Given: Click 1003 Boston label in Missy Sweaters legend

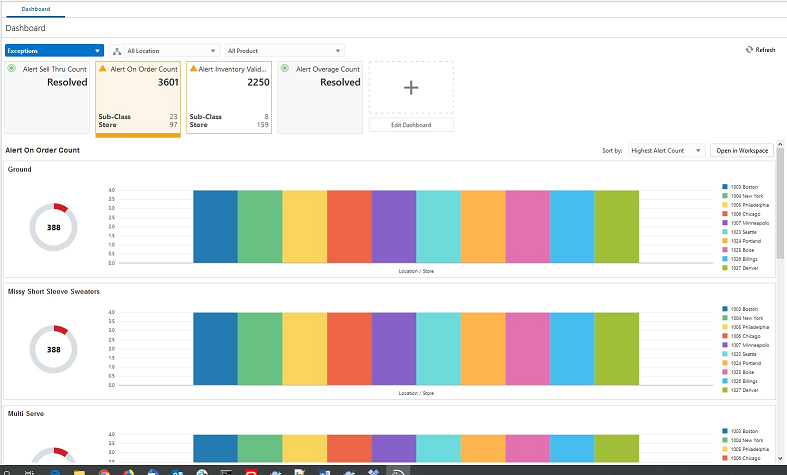Looking at the screenshot, I should click(x=744, y=309).
